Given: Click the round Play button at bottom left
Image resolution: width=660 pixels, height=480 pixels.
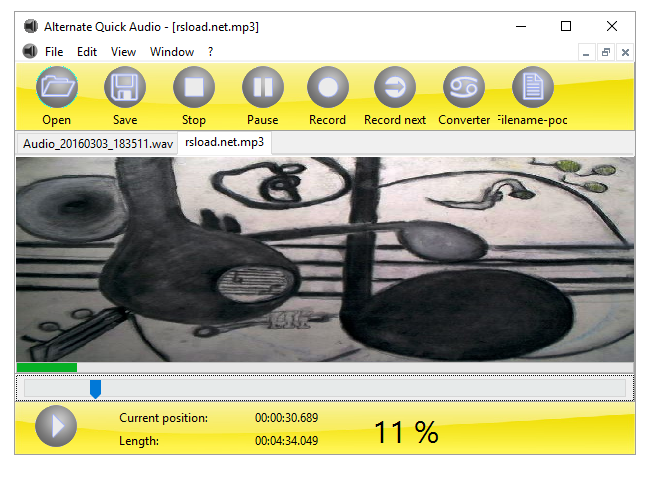Looking at the screenshot, I should pyautogui.click(x=56, y=426).
